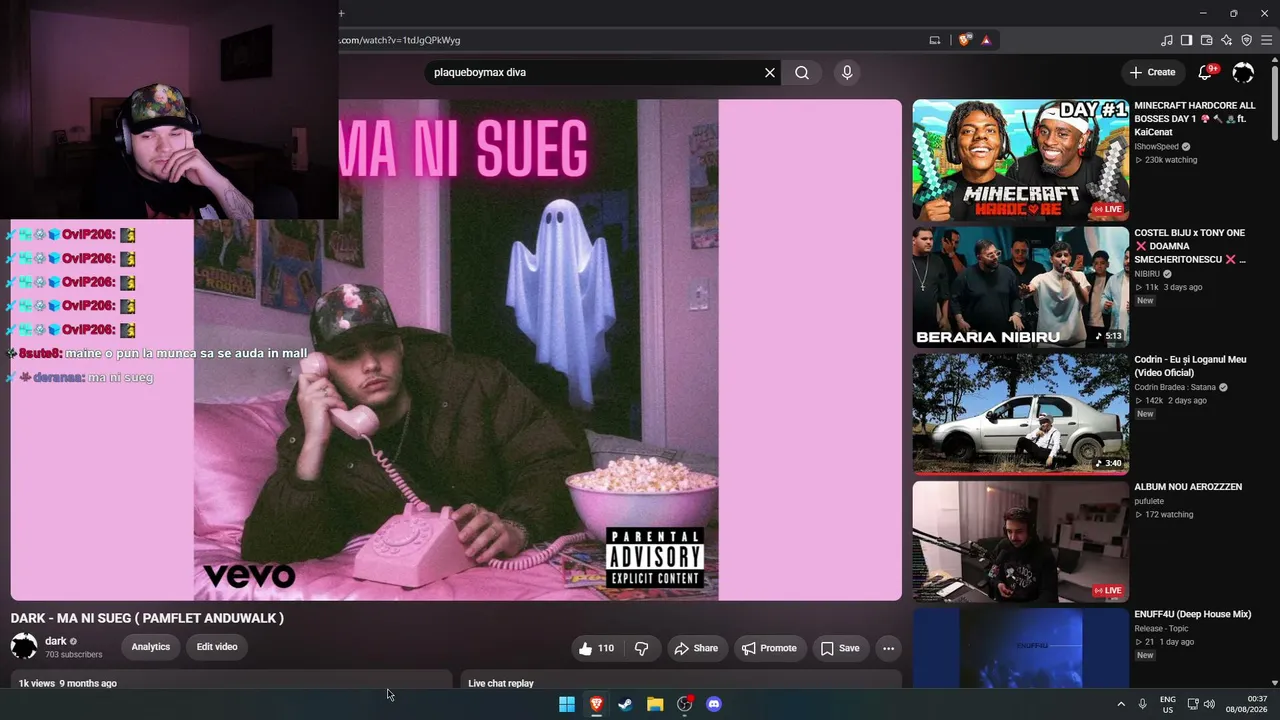Open the browser hamburger main menu
The height and width of the screenshot is (720, 1280).
coord(1266,40)
